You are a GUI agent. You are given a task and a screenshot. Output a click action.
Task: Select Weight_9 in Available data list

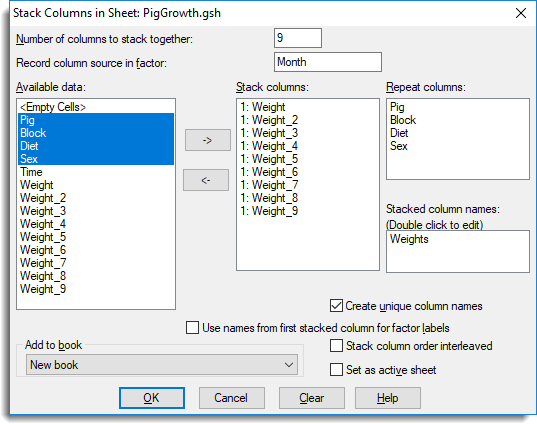[x=96, y=289]
